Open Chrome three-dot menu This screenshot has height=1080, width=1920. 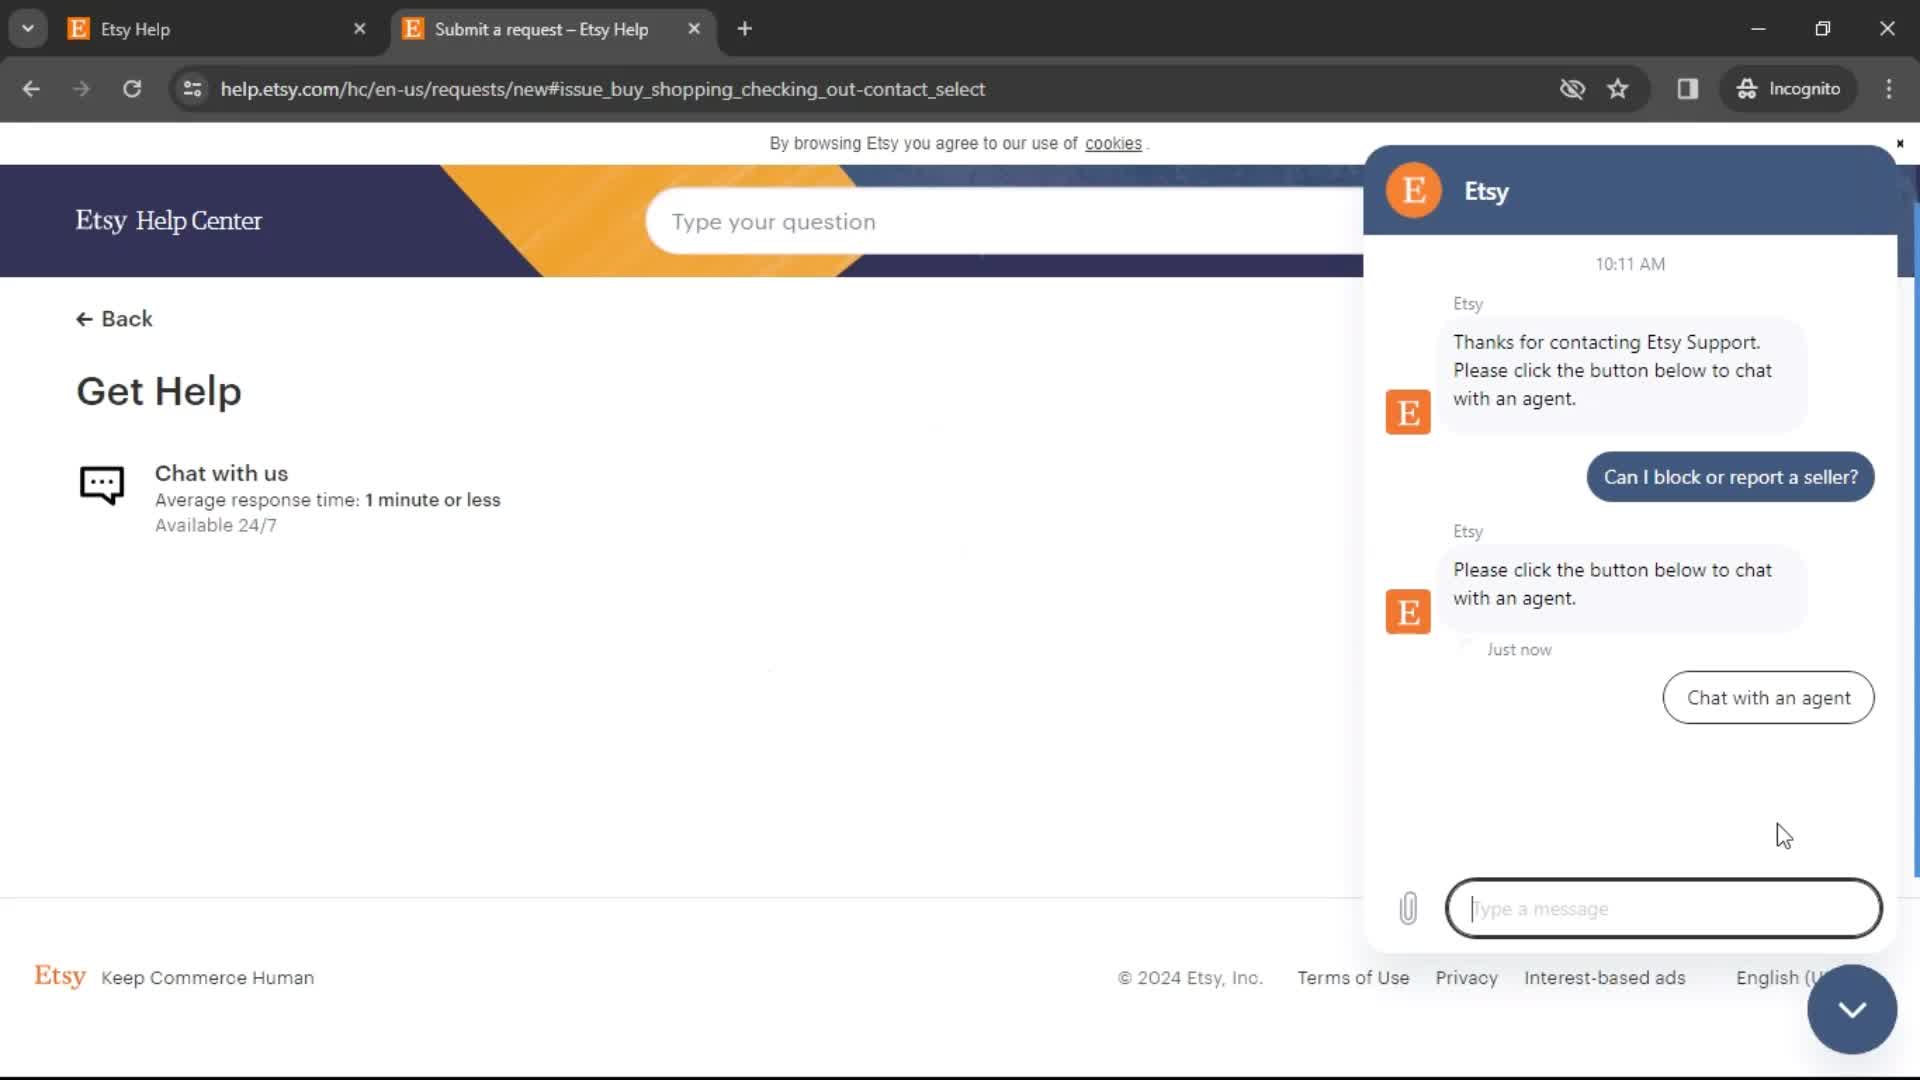pyautogui.click(x=1889, y=89)
